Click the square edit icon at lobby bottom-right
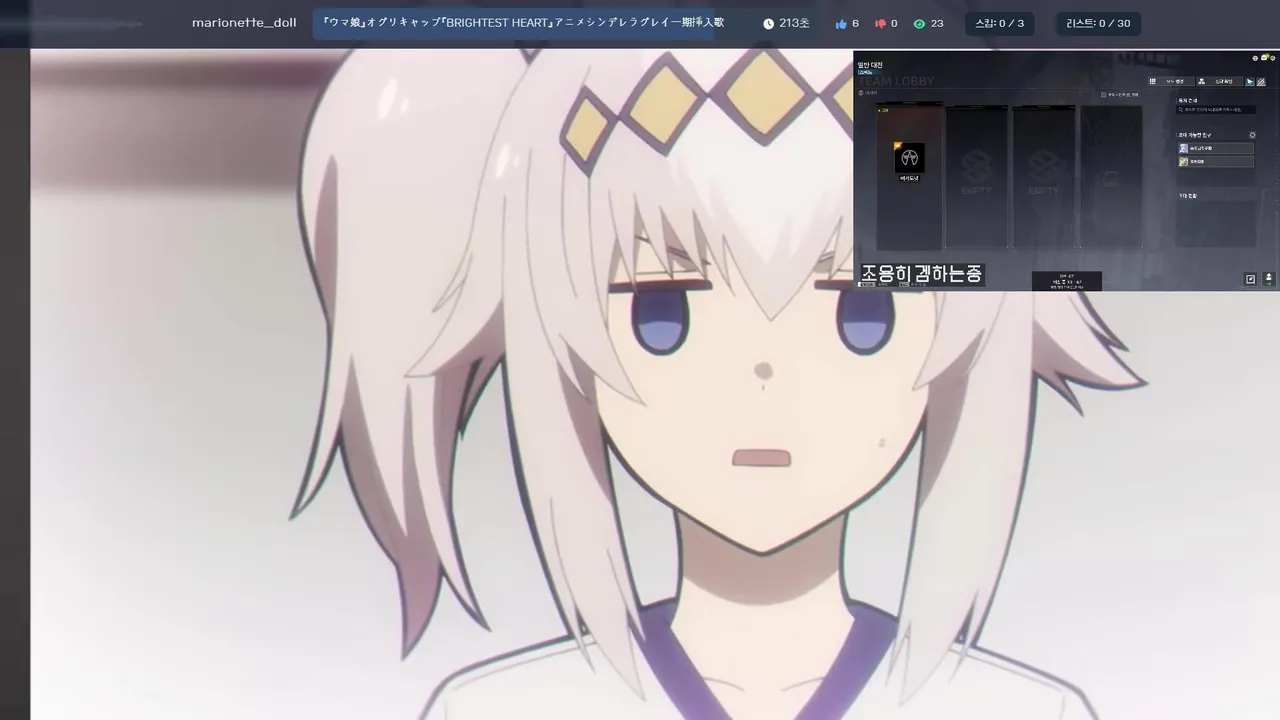 click(1250, 279)
